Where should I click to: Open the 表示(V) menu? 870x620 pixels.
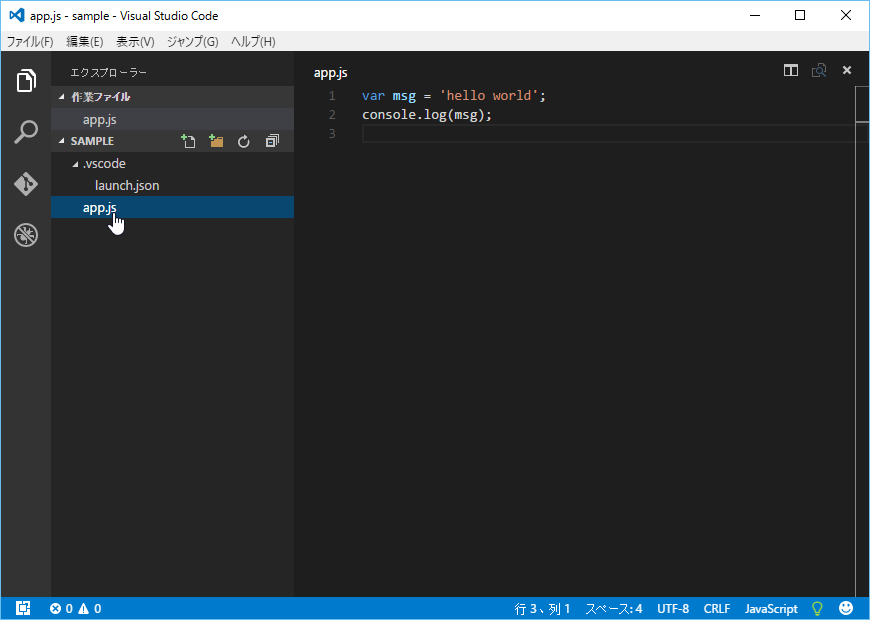click(x=135, y=41)
